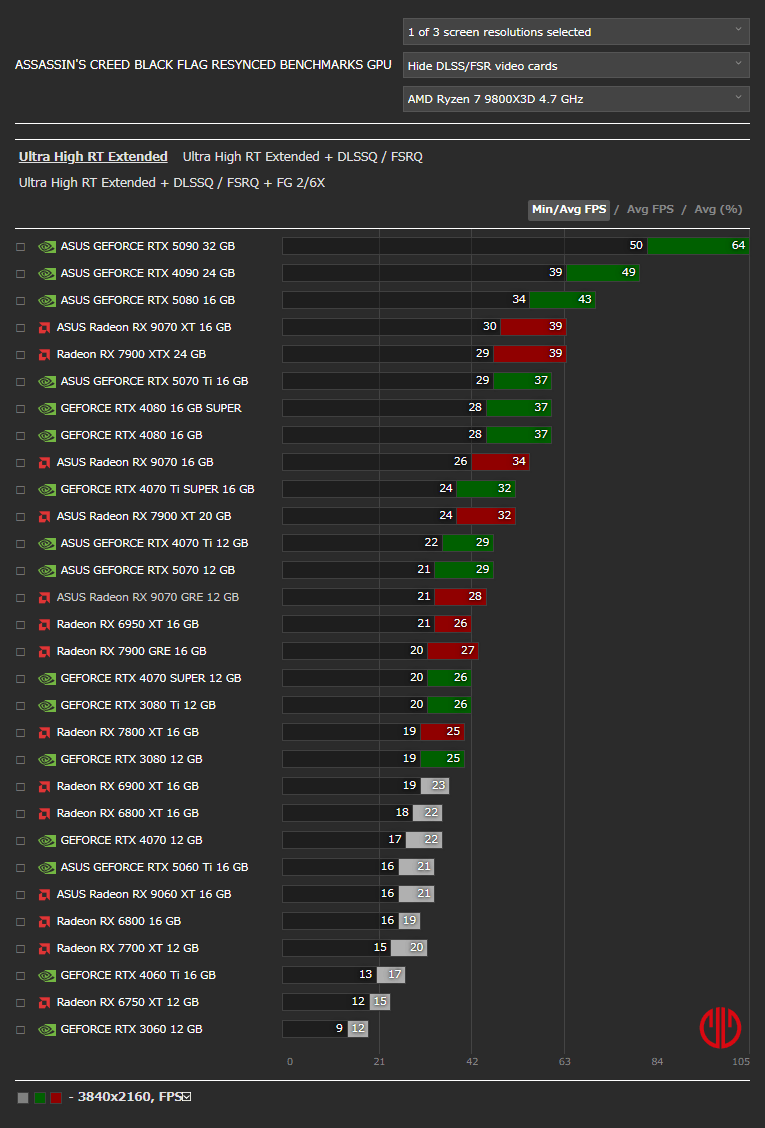Click the NVIDIA icon for RTX 5060 Ti
This screenshot has height=1128, width=765.
click(47, 867)
